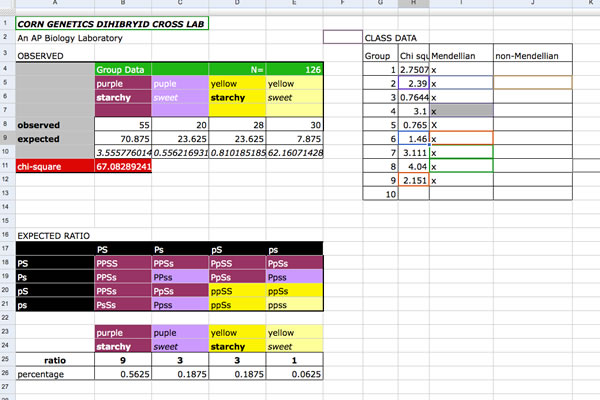600x400 pixels.
Task: Click Group 1 chi square value 2.7507
Action: pos(414,70)
